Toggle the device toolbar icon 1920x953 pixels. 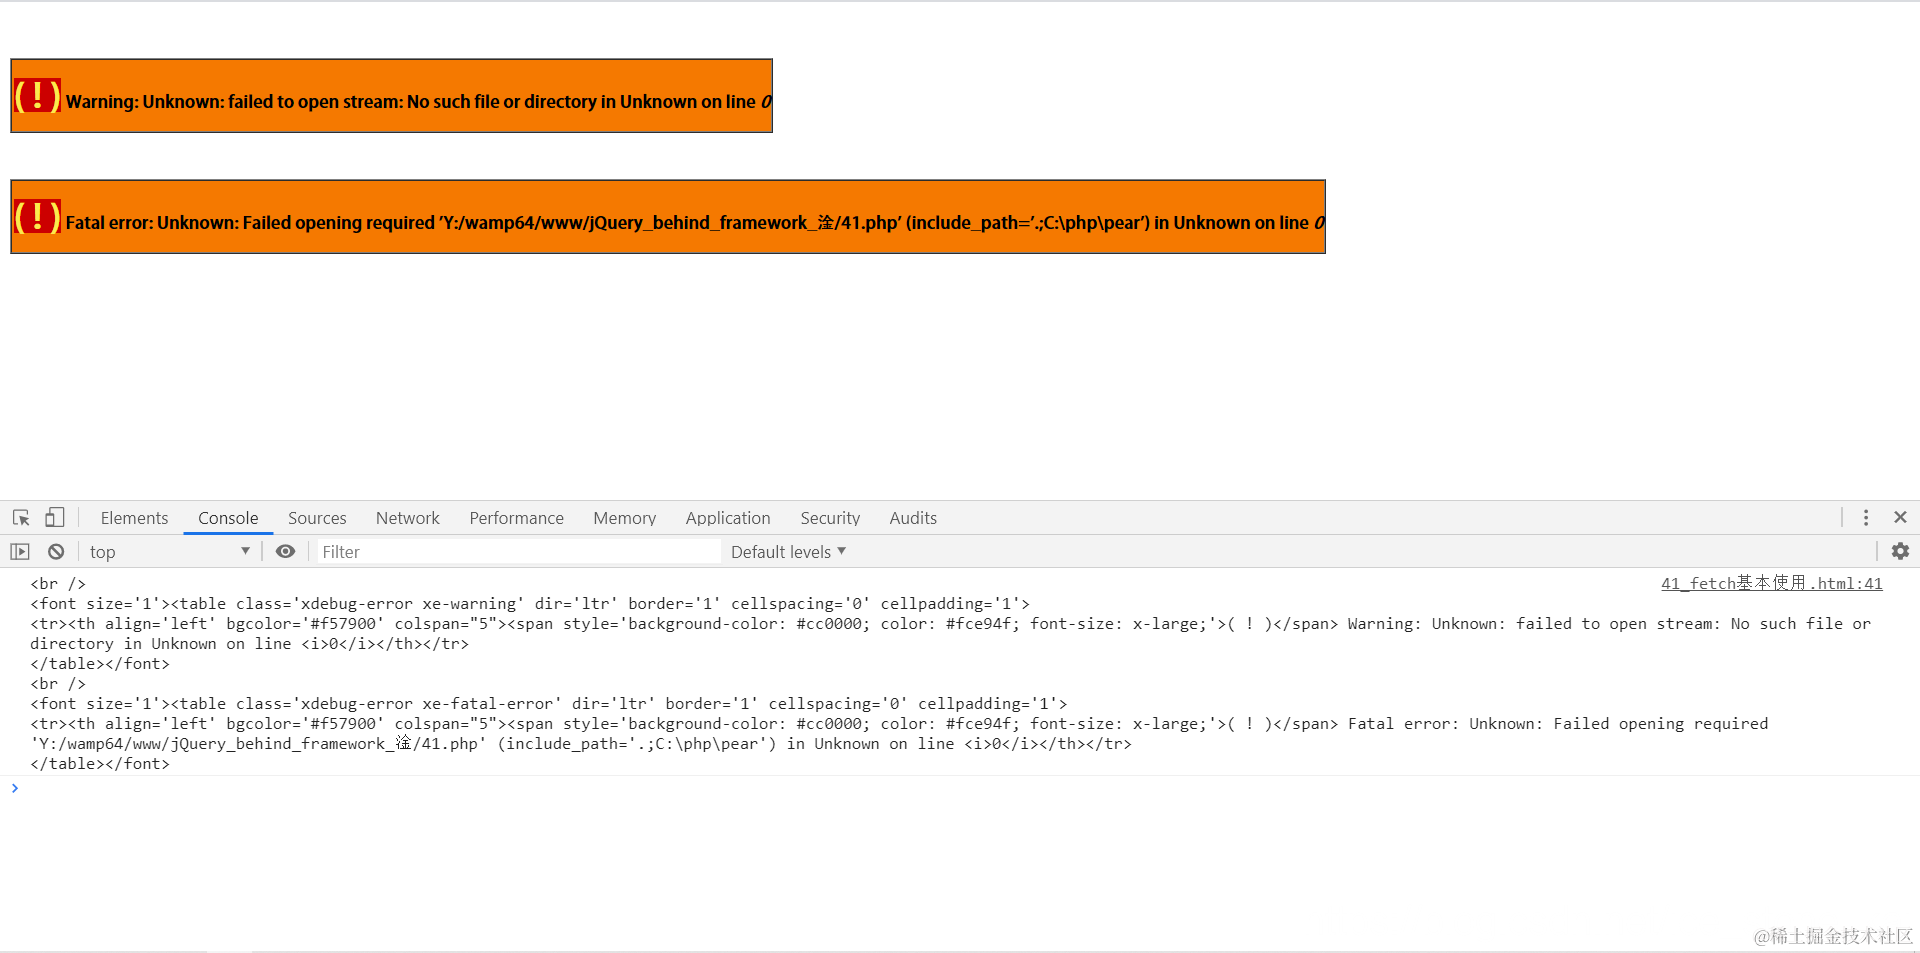pos(55,518)
